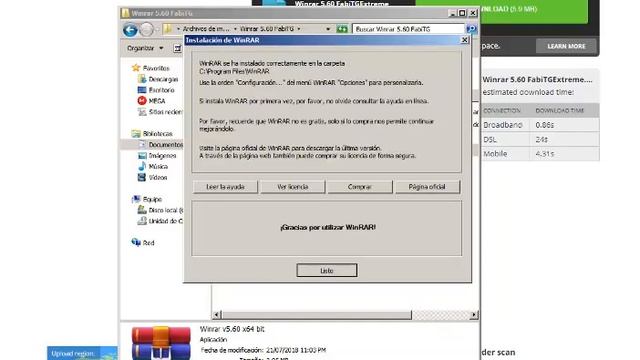Screen dimensions: 640x360
Task: Go back in Explorer window
Action: (130, 29)
